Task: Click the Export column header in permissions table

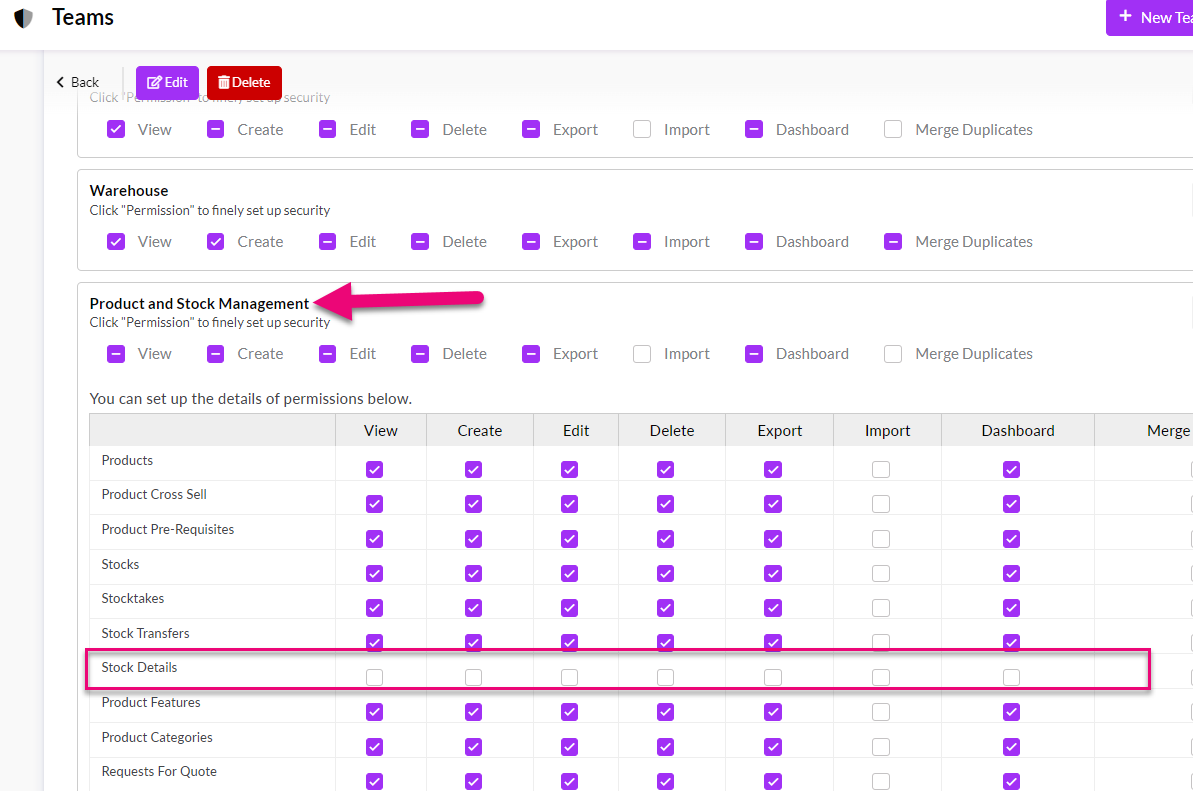Action: pyautogui.click(x=780, y=430)
